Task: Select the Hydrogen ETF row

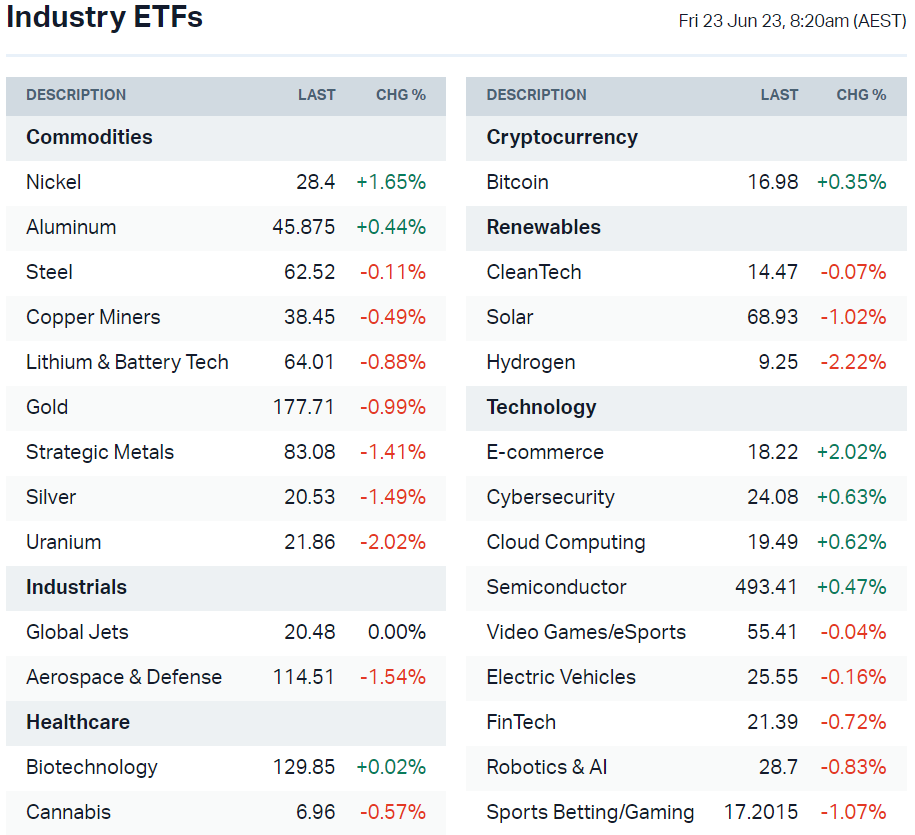Action: point(530,362)
